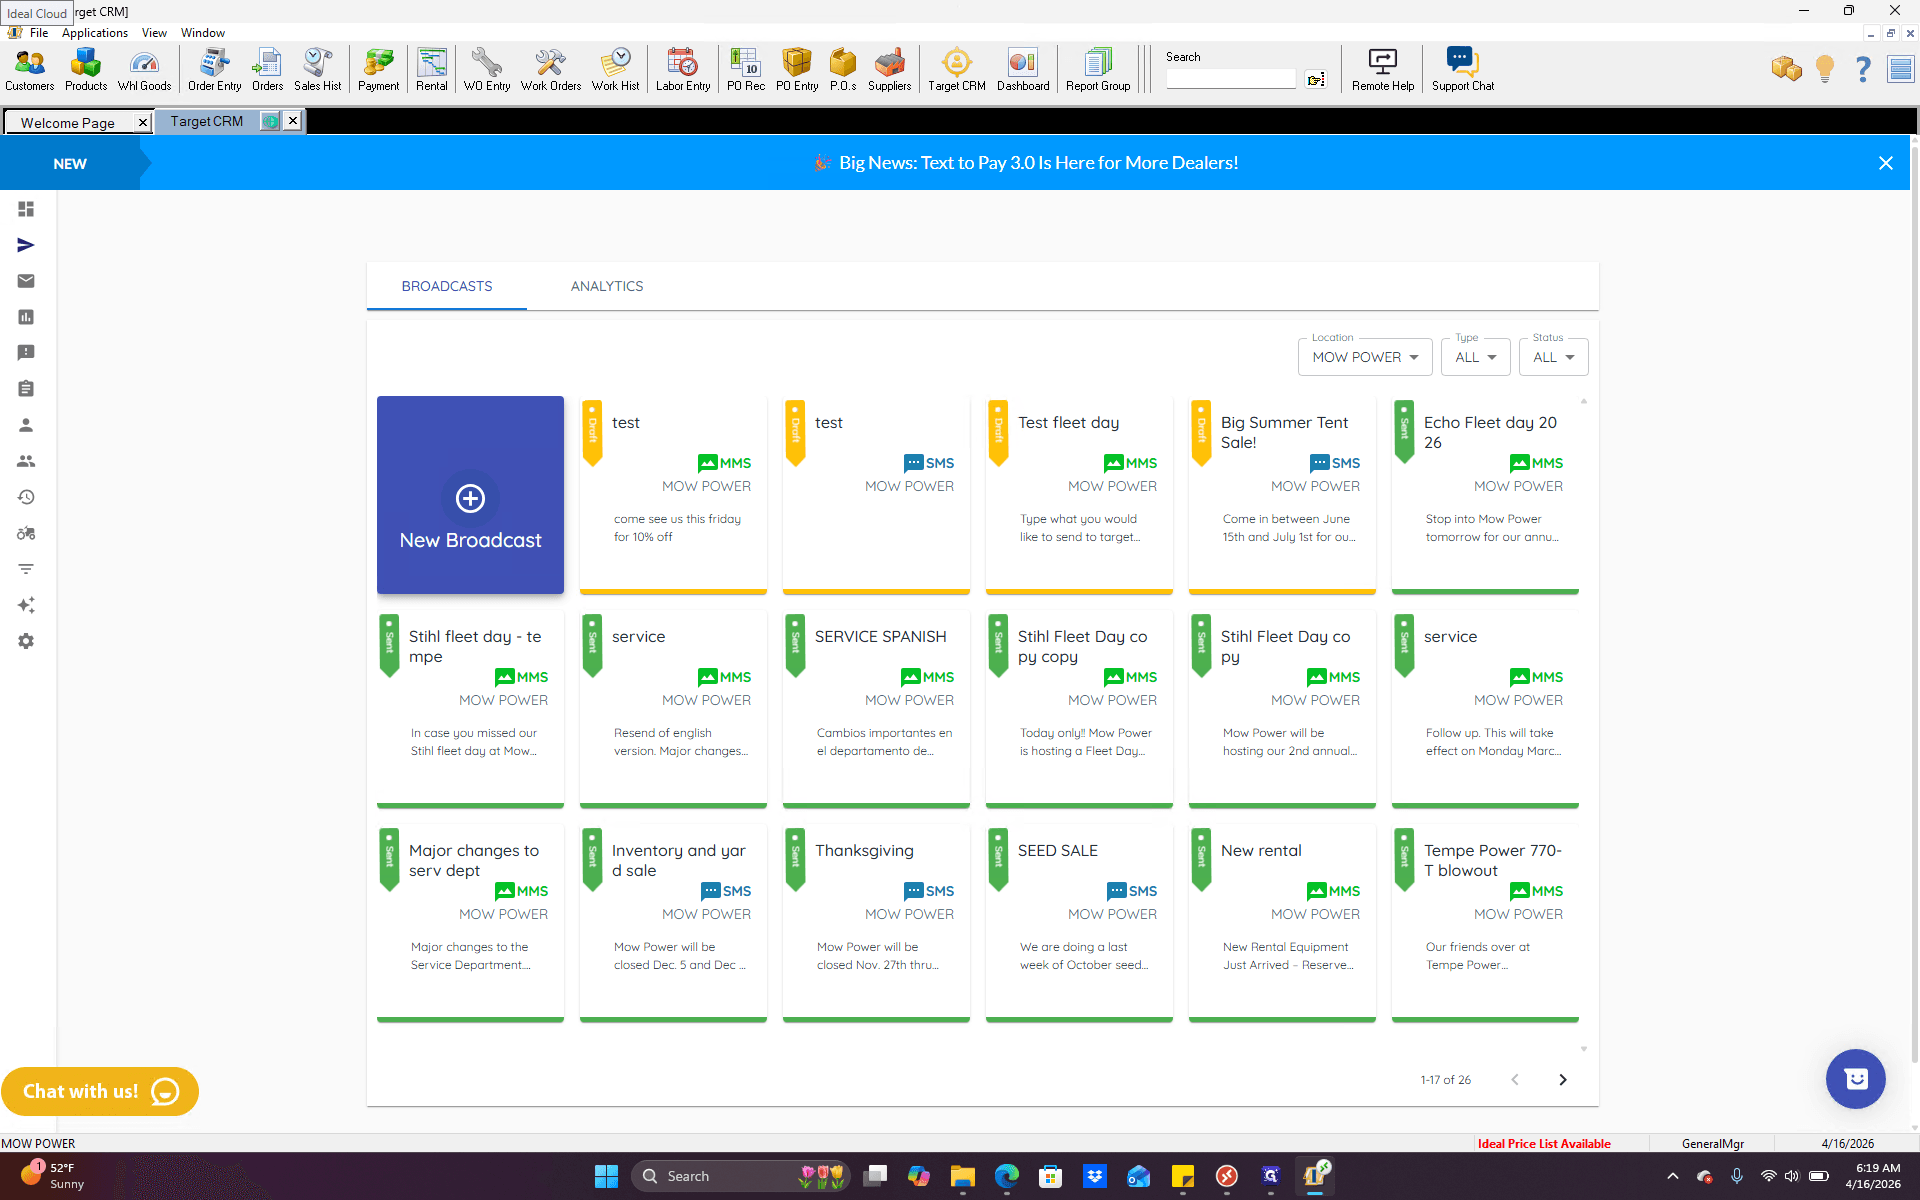
Task: Open Support Chat icon
Action: click(1462, 69)
